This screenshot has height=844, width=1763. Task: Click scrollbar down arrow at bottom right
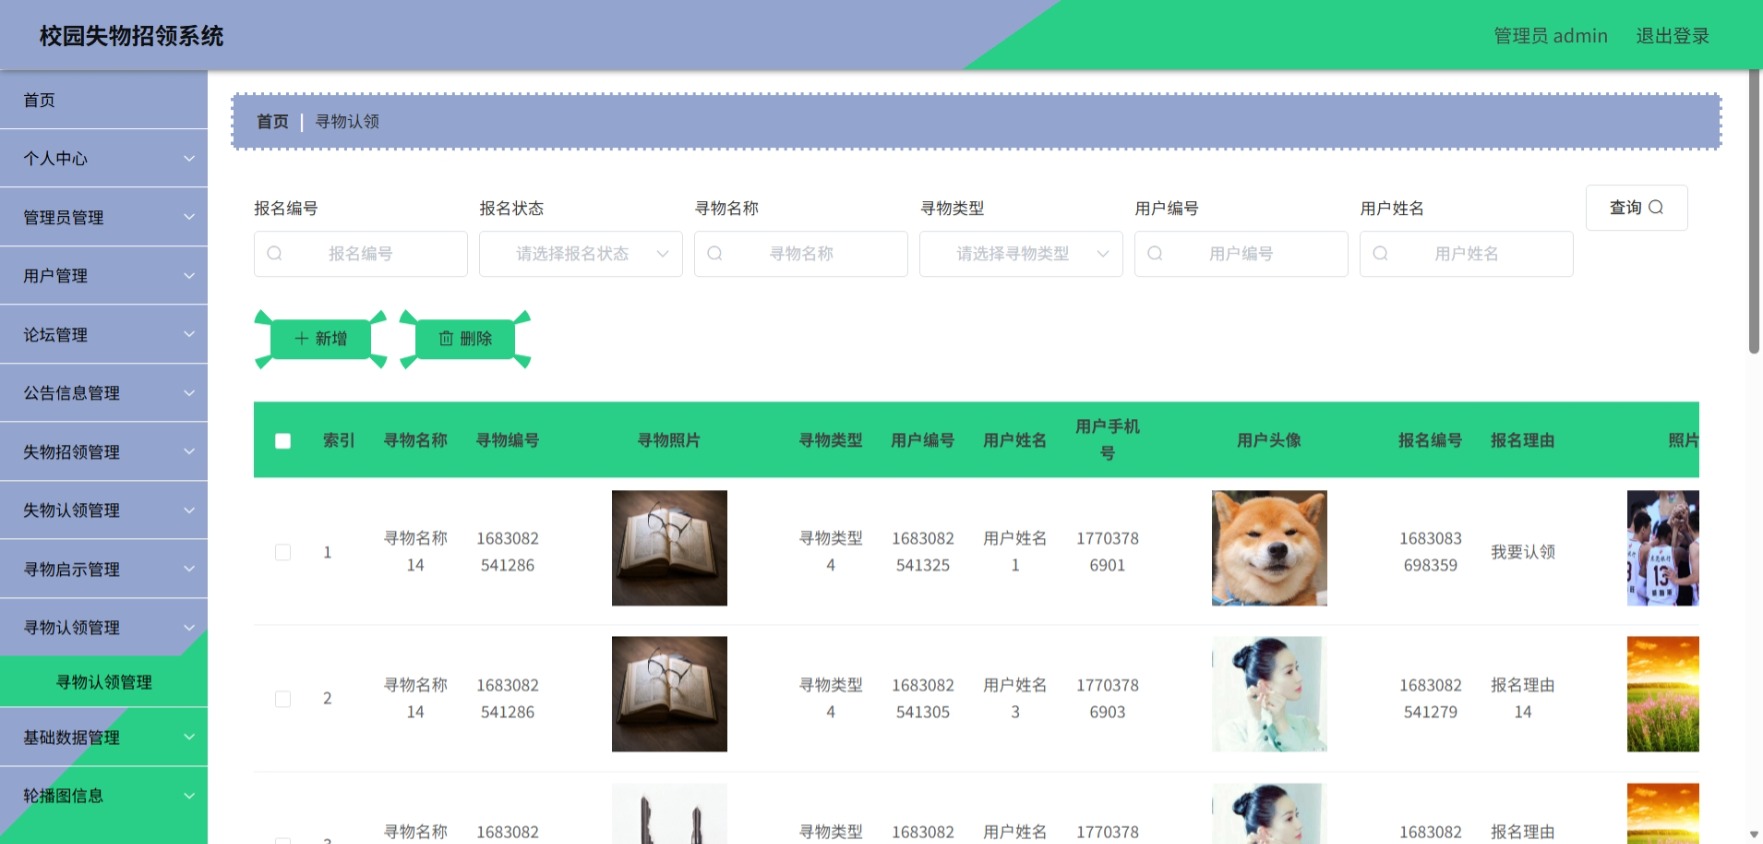tap(1754, 833)
